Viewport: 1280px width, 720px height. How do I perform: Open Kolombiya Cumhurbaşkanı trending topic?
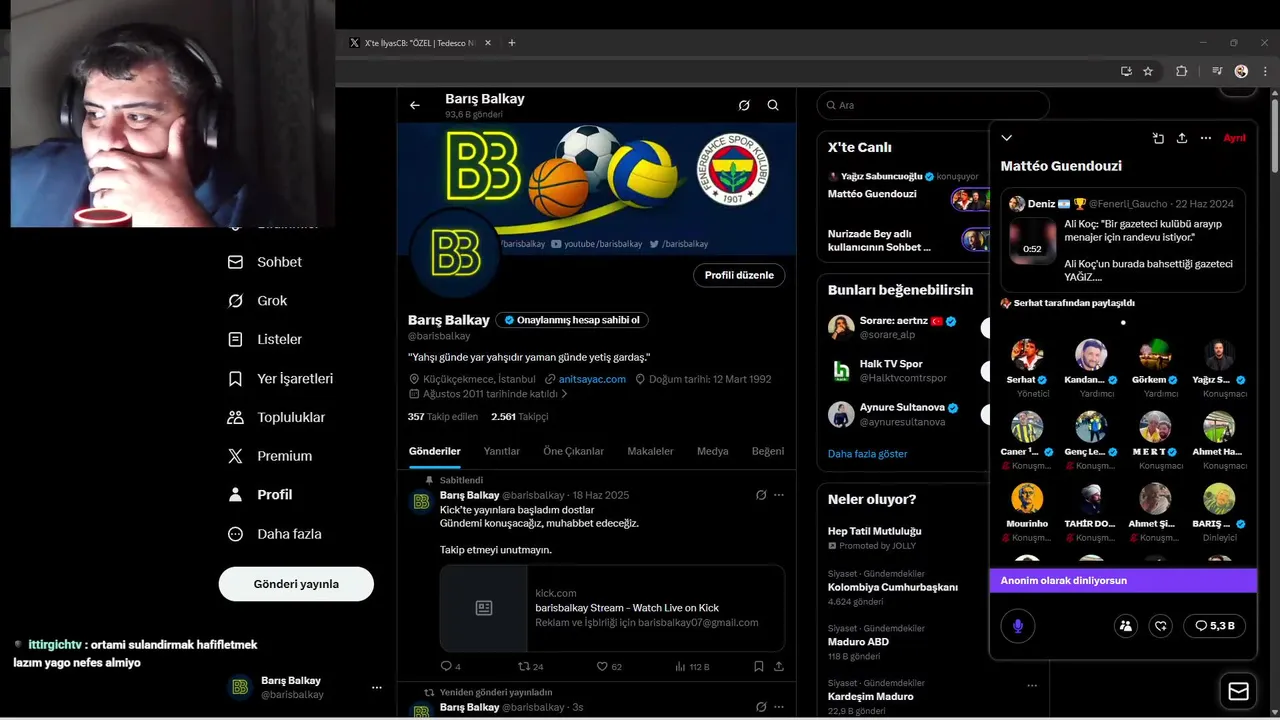pyautogui.click(x=893, y=587)
